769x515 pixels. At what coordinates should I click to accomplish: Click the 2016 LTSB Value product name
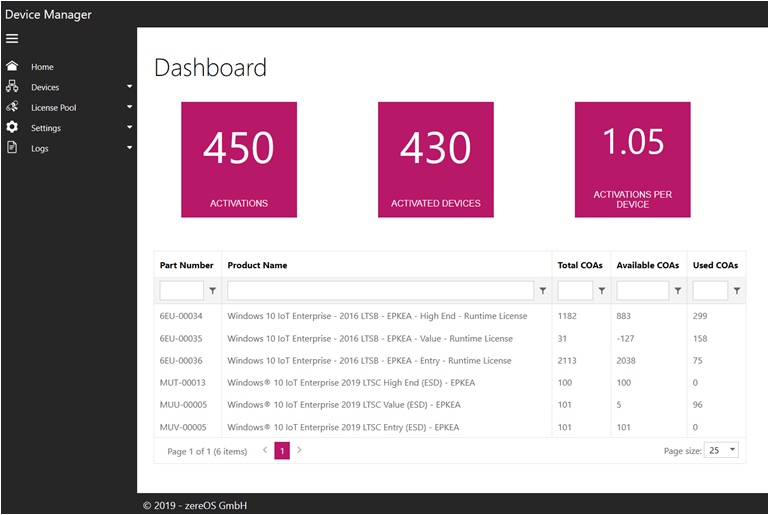(370, 338)
